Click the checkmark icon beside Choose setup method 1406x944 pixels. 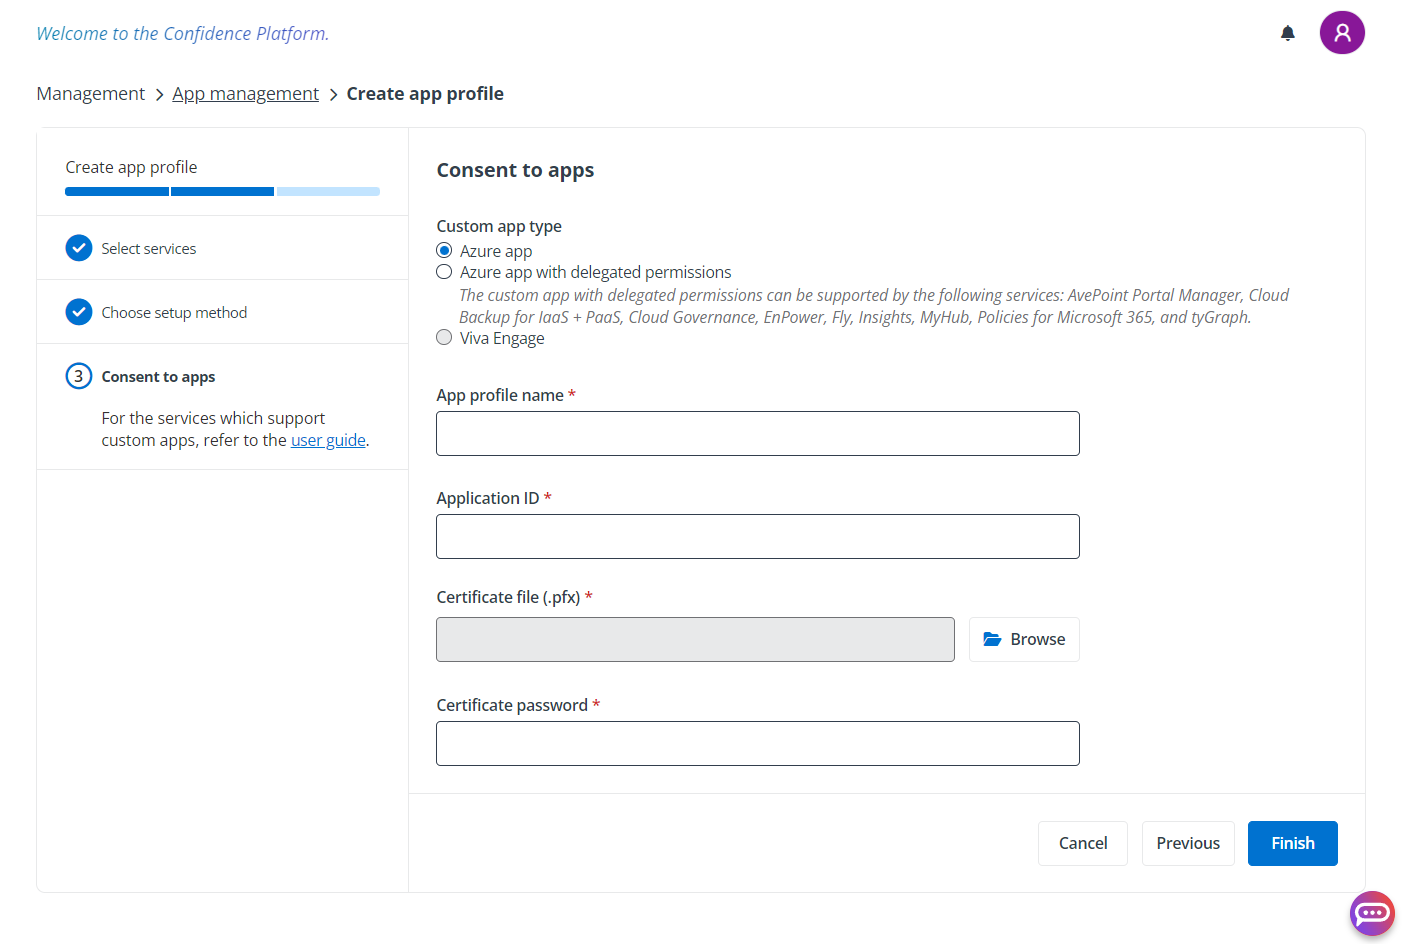78,311
